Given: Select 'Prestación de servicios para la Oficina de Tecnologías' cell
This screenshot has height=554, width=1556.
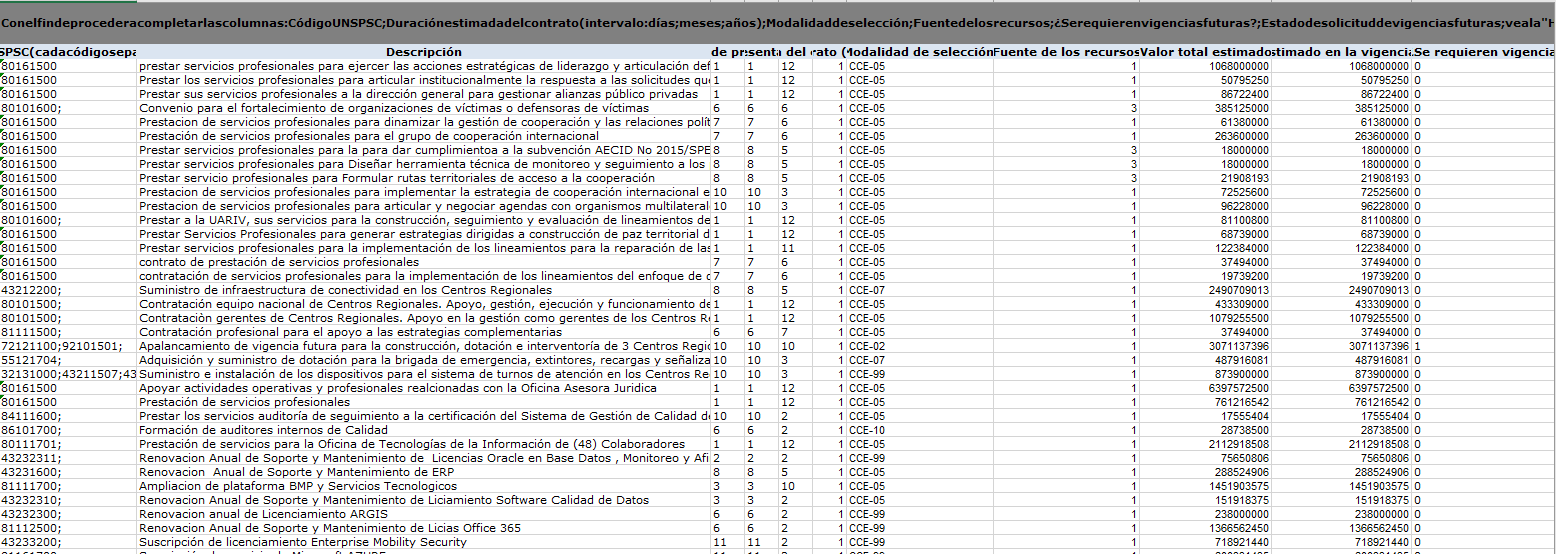Looking at the screenshot, I should [x=424, y=443].
